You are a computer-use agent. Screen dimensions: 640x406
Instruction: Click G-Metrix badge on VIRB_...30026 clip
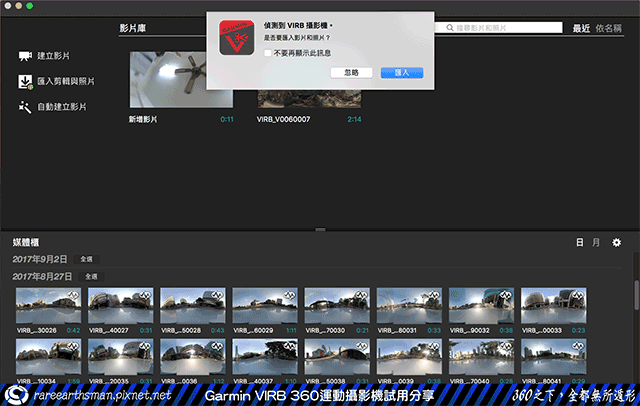point(73,295)
